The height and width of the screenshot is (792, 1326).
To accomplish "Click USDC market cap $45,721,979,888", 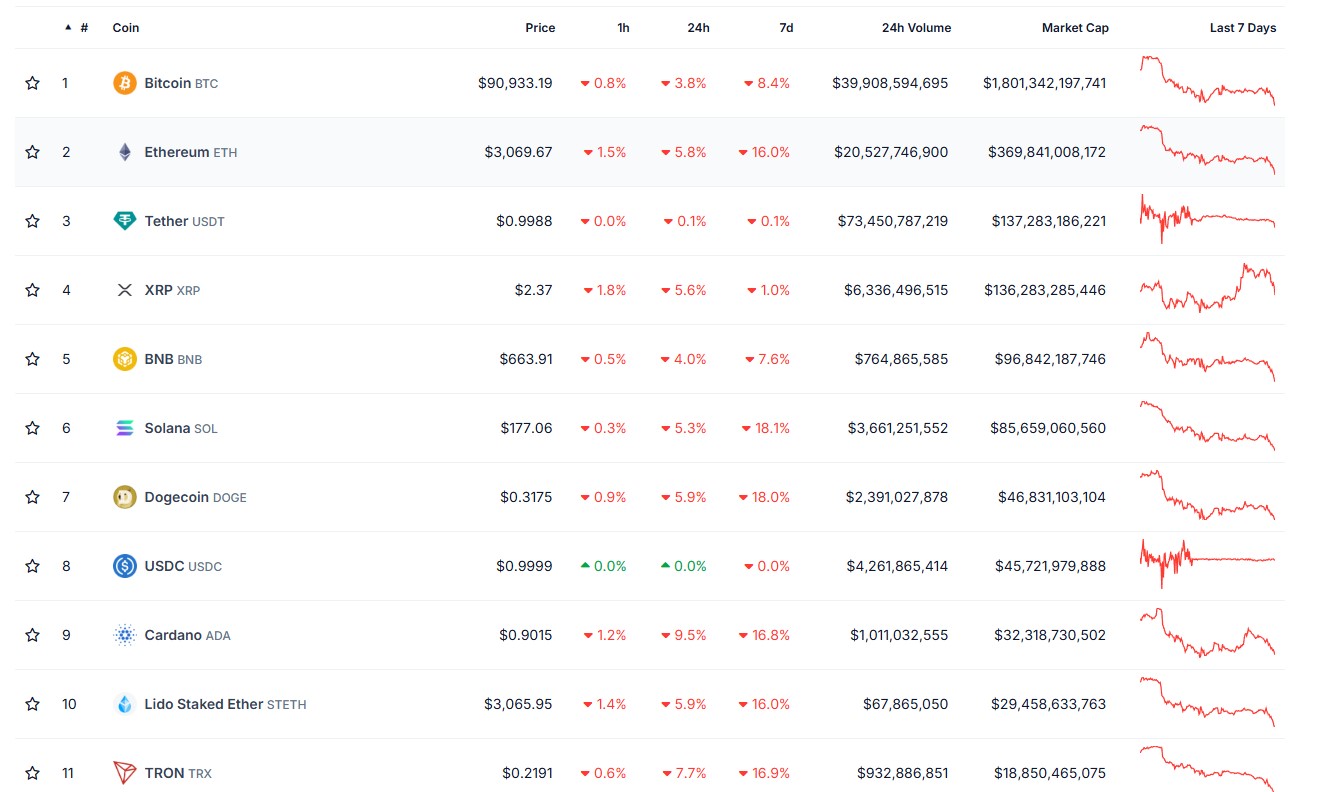I will [x=1050, y=566].
